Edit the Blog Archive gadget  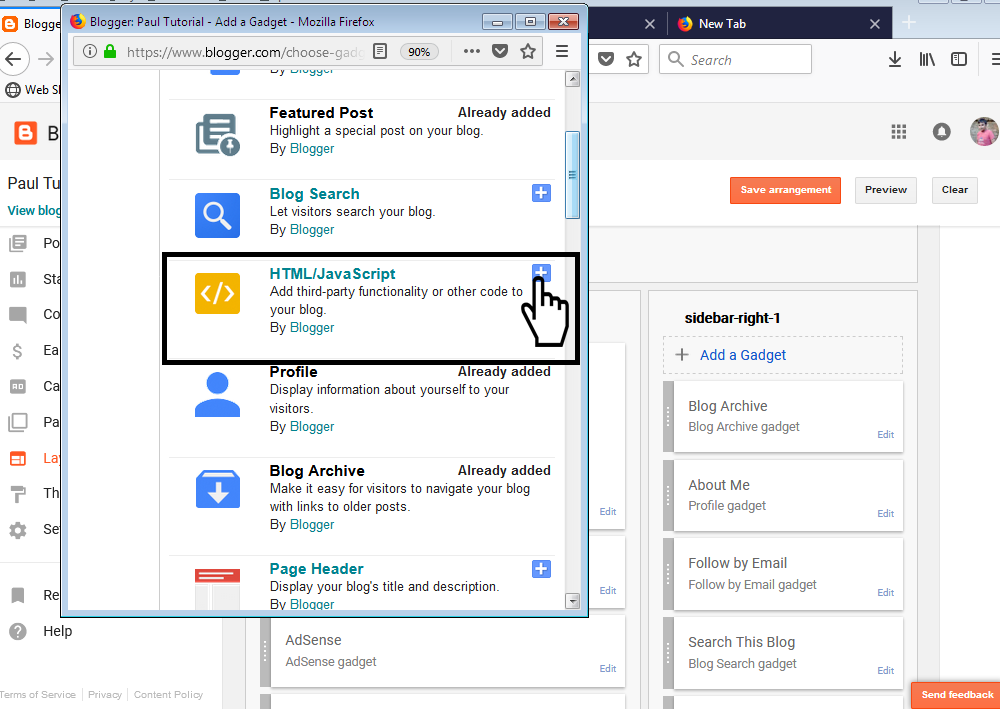[x=885, y=434]
